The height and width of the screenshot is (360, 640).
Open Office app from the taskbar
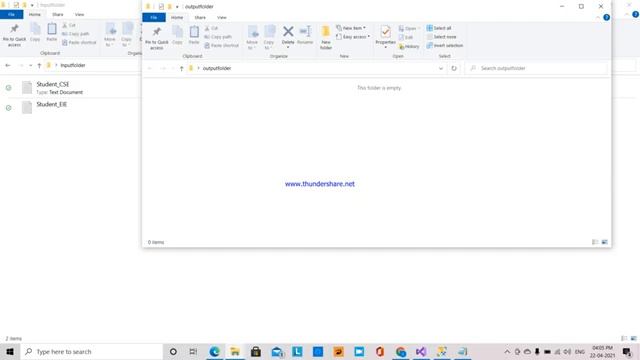(x=380, y=351)
